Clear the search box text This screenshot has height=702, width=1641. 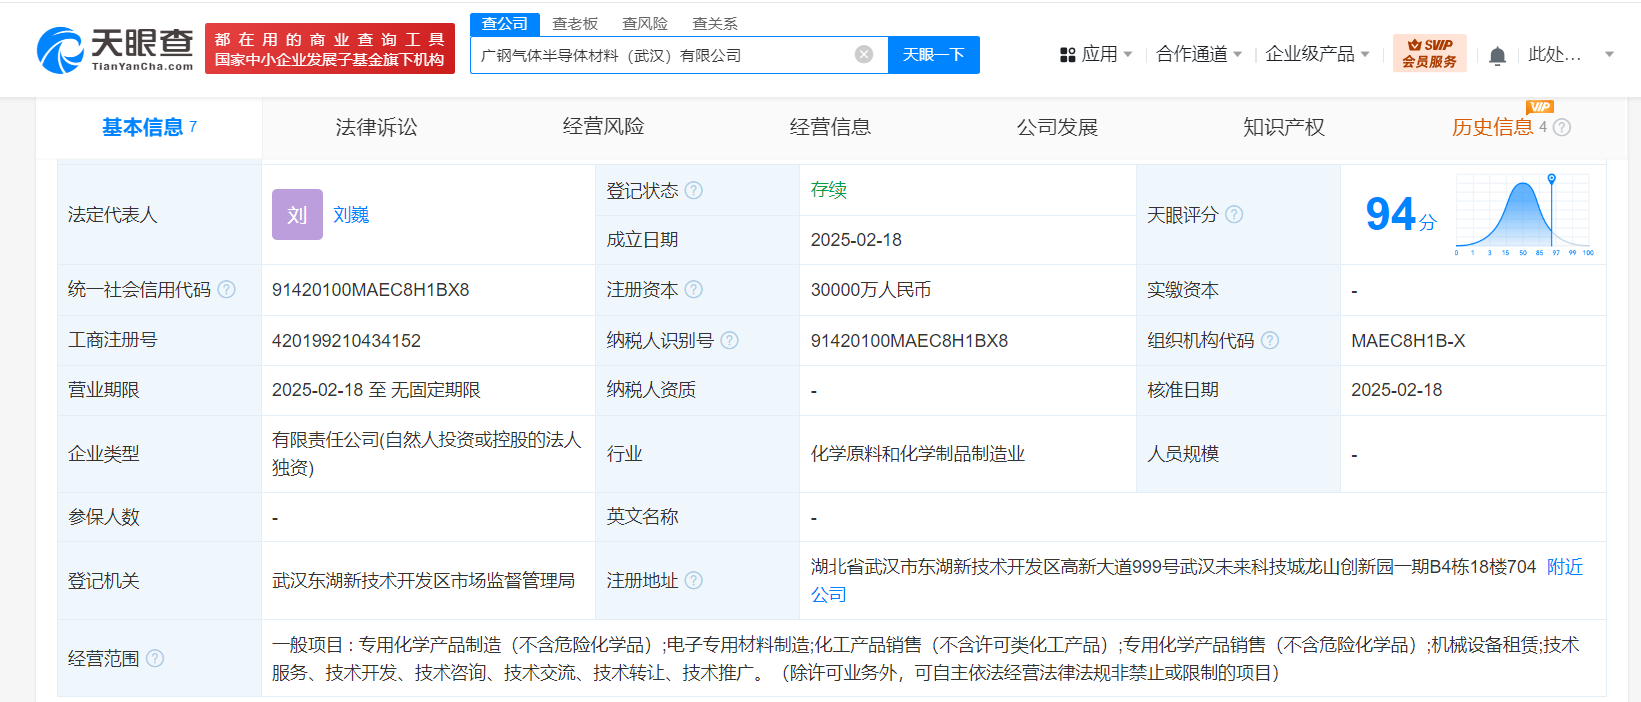(864, 54)
